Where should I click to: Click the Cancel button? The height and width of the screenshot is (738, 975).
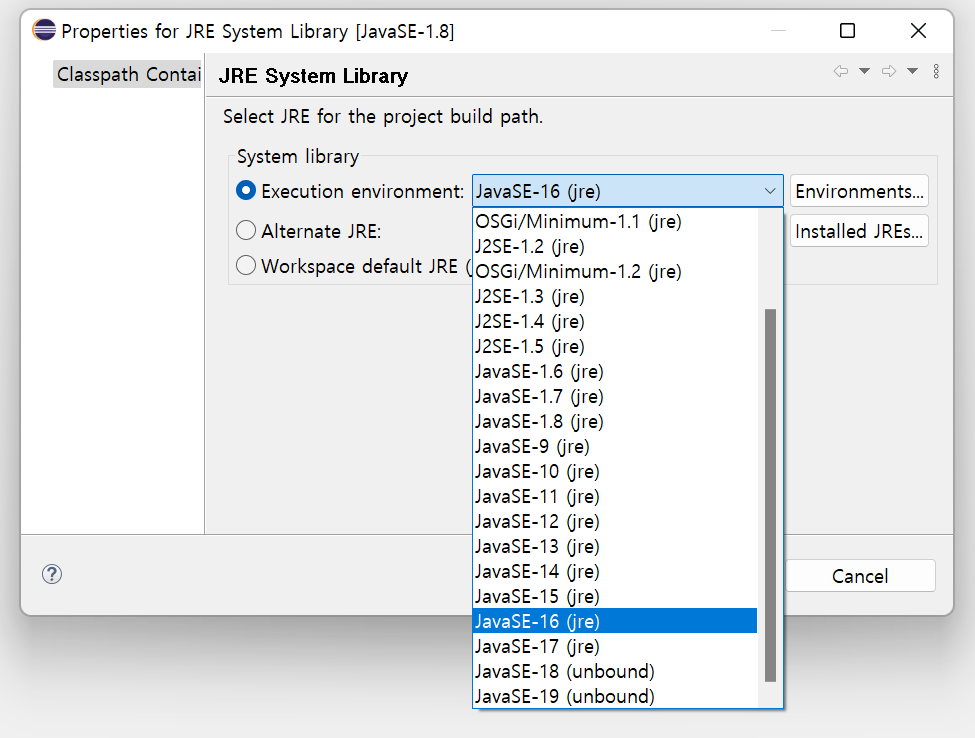point(860,576)
